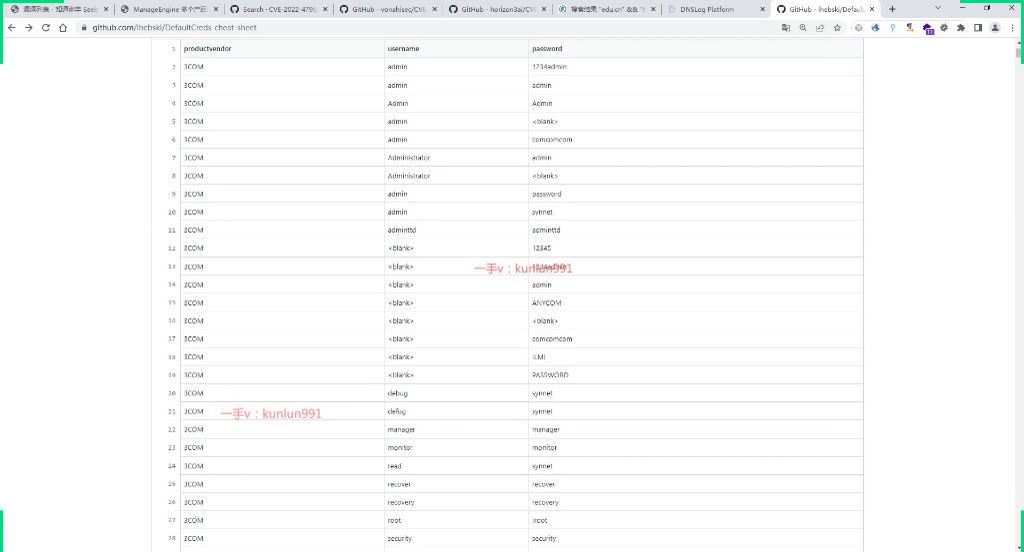Open the paragraph symbol extension

click(910, 28)
